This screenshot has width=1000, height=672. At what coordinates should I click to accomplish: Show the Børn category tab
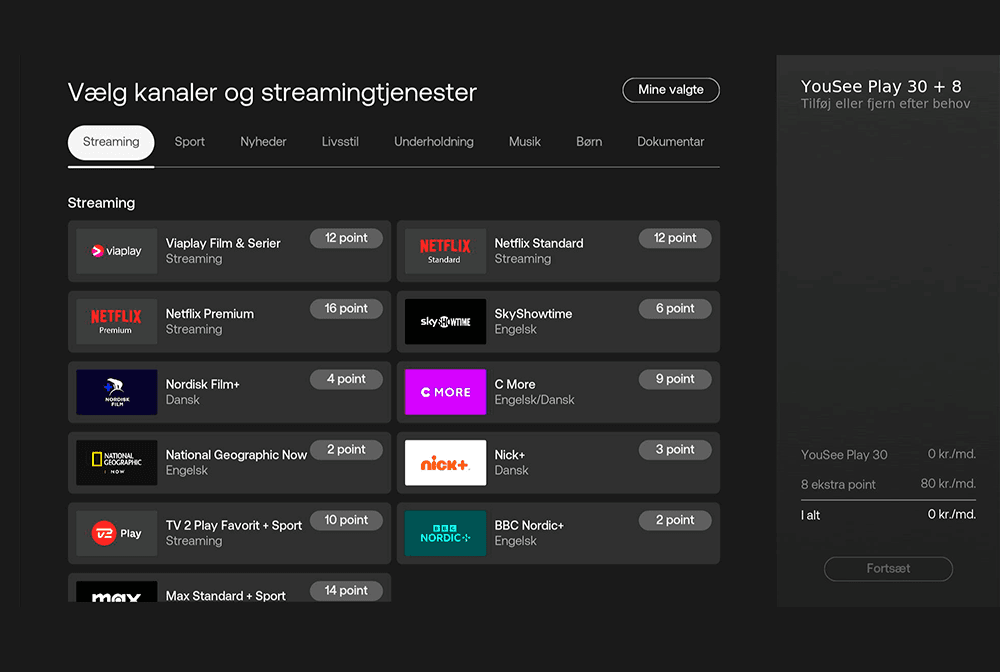[x=589, y=142]
